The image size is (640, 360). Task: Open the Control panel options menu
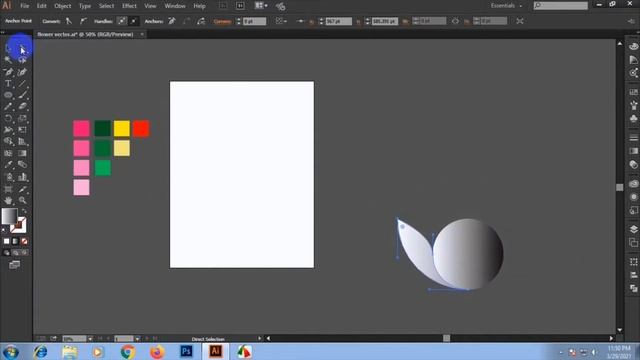click(x=631, y=21)
